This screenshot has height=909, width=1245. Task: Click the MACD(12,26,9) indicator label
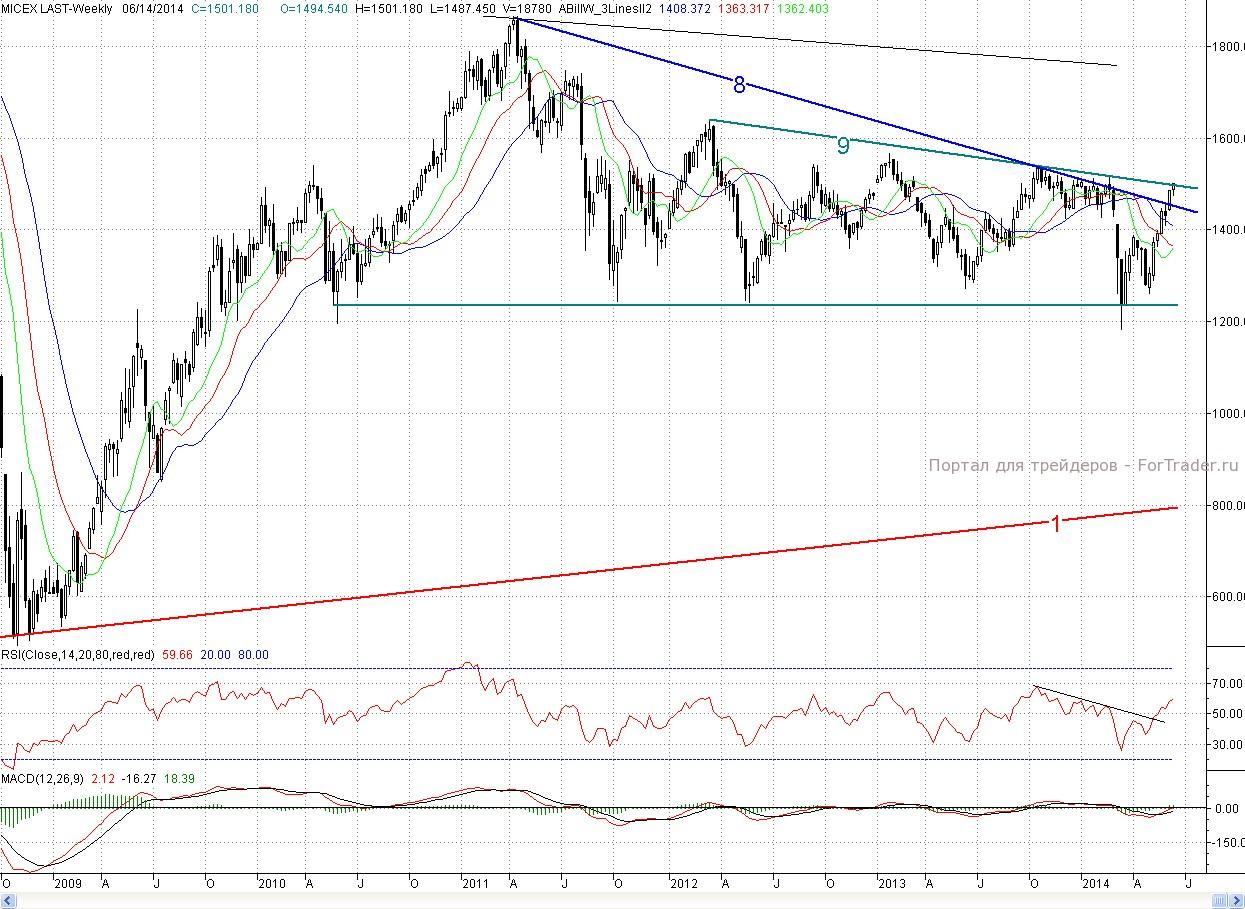coord(44,778)
